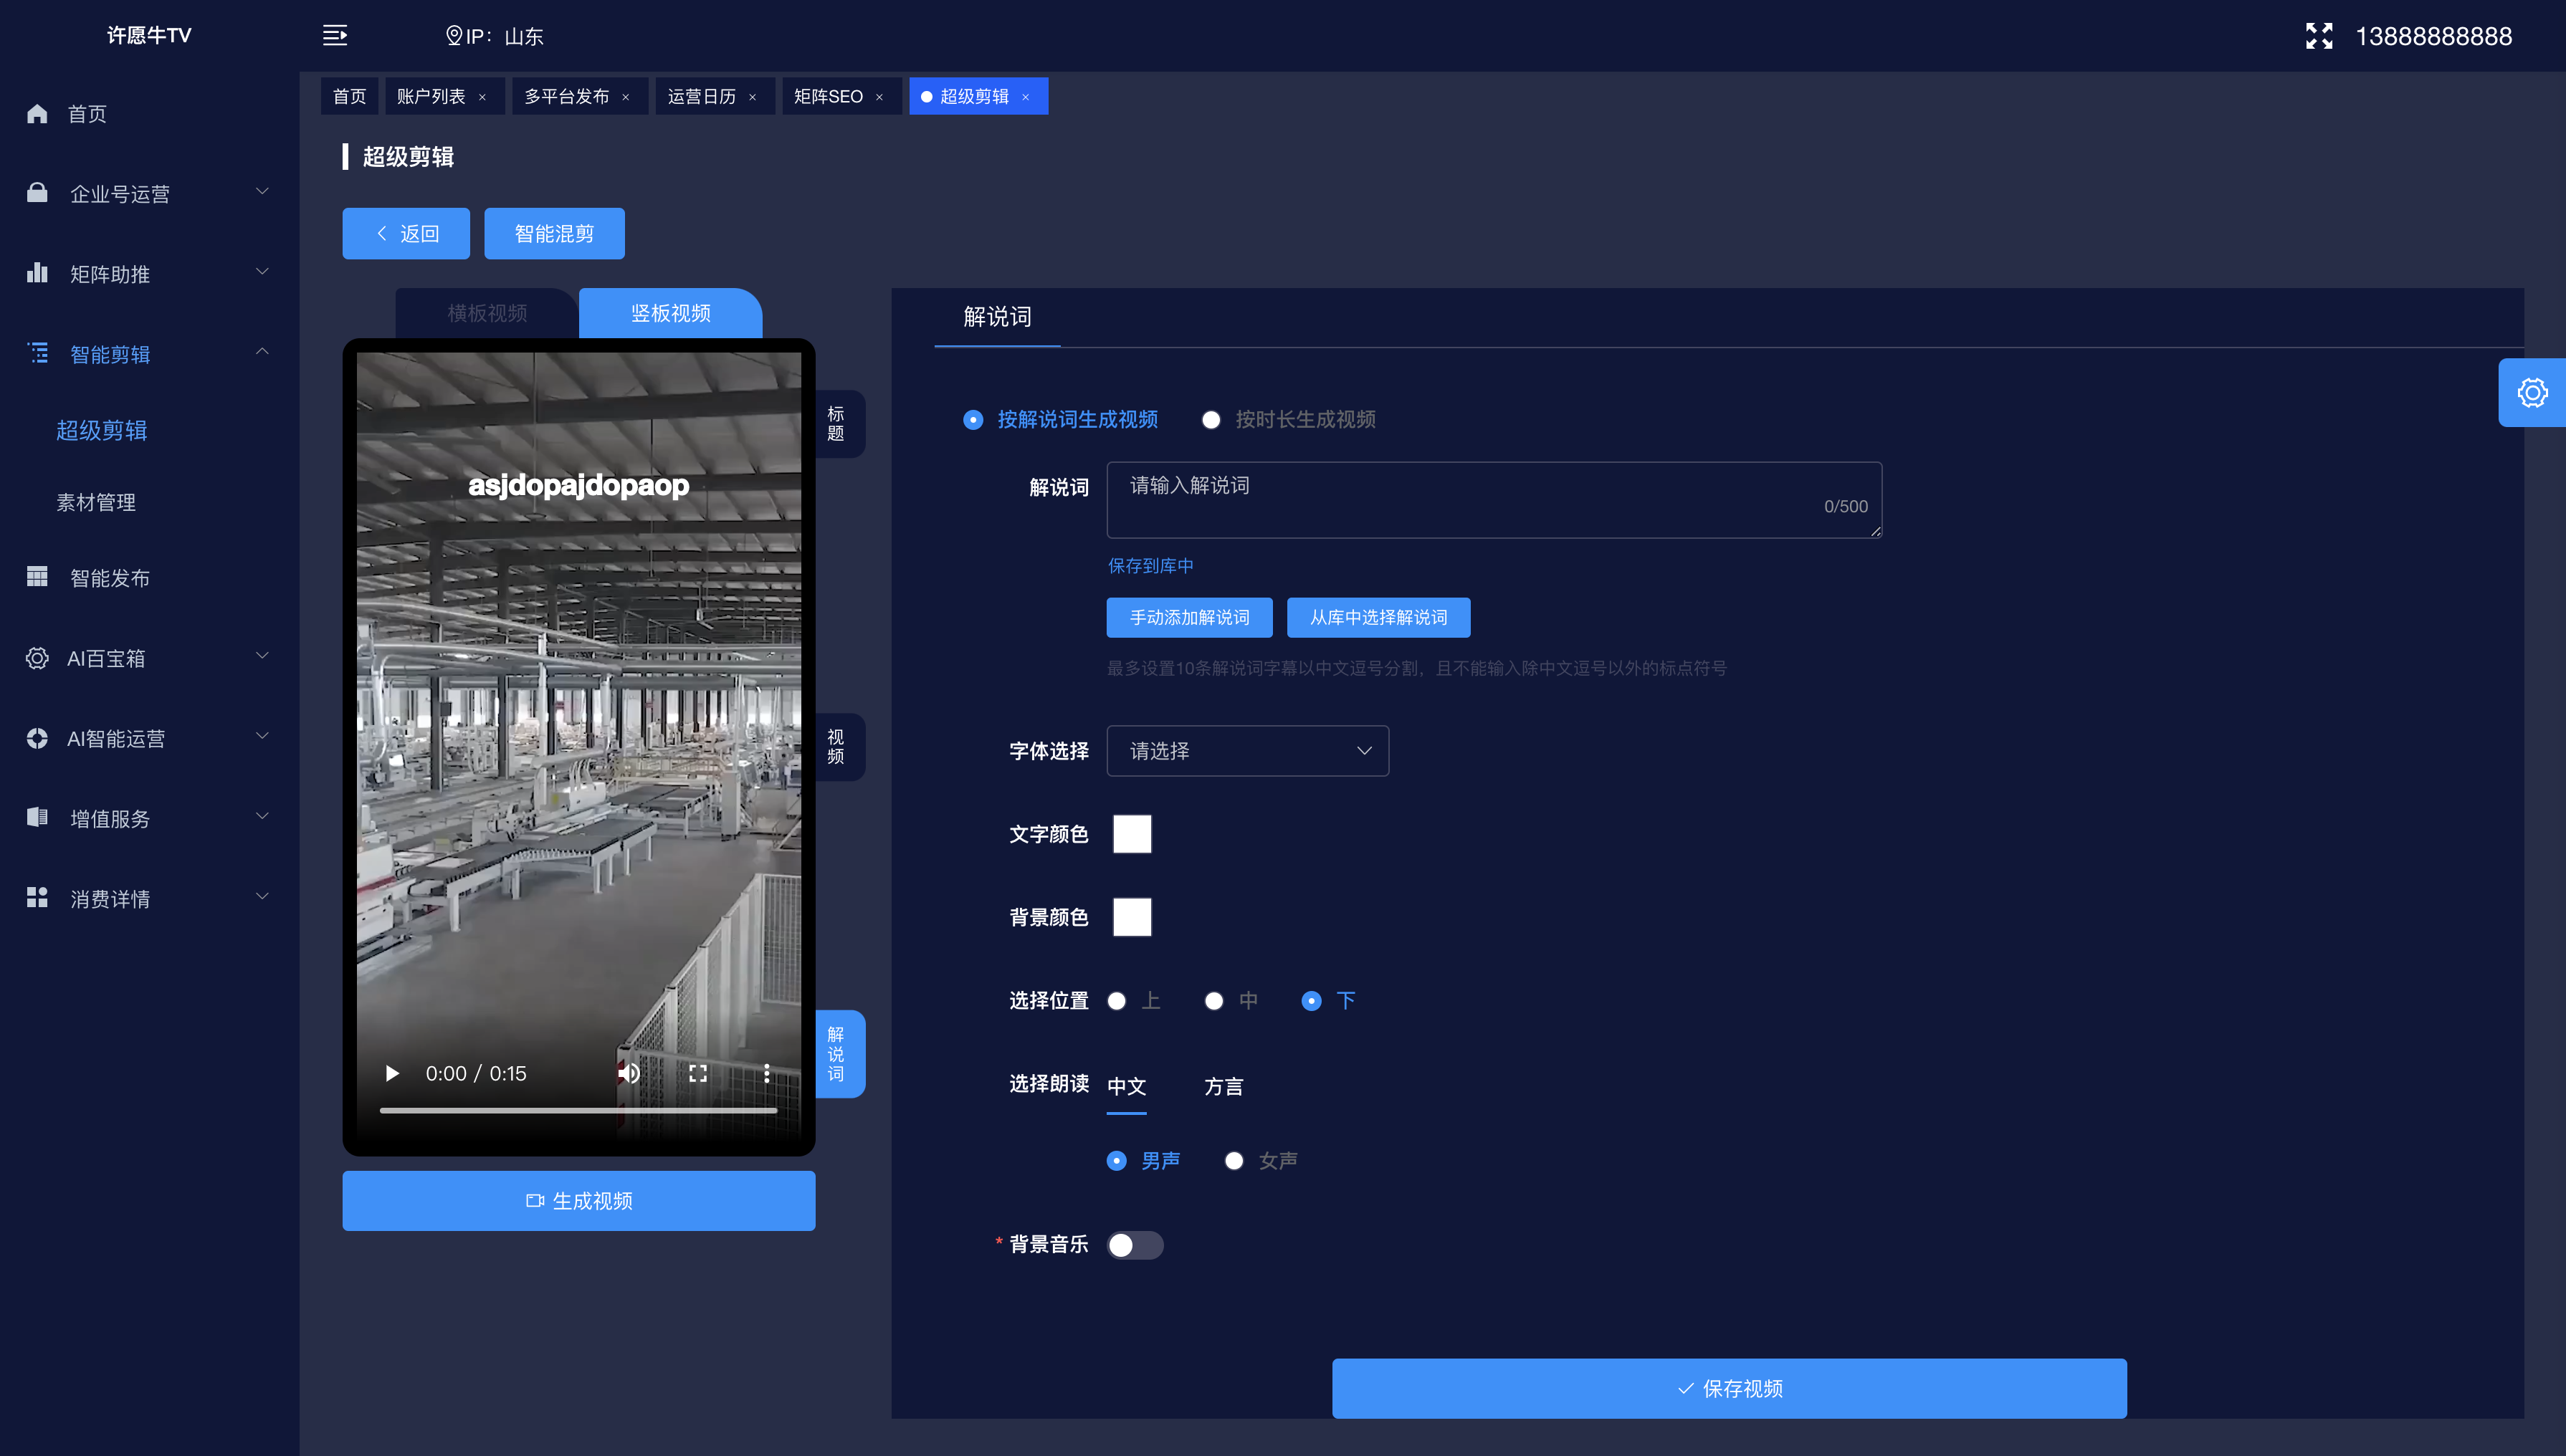
Task: Toggle the 背景音乐 switch on
Action: pos(1134,1245)
